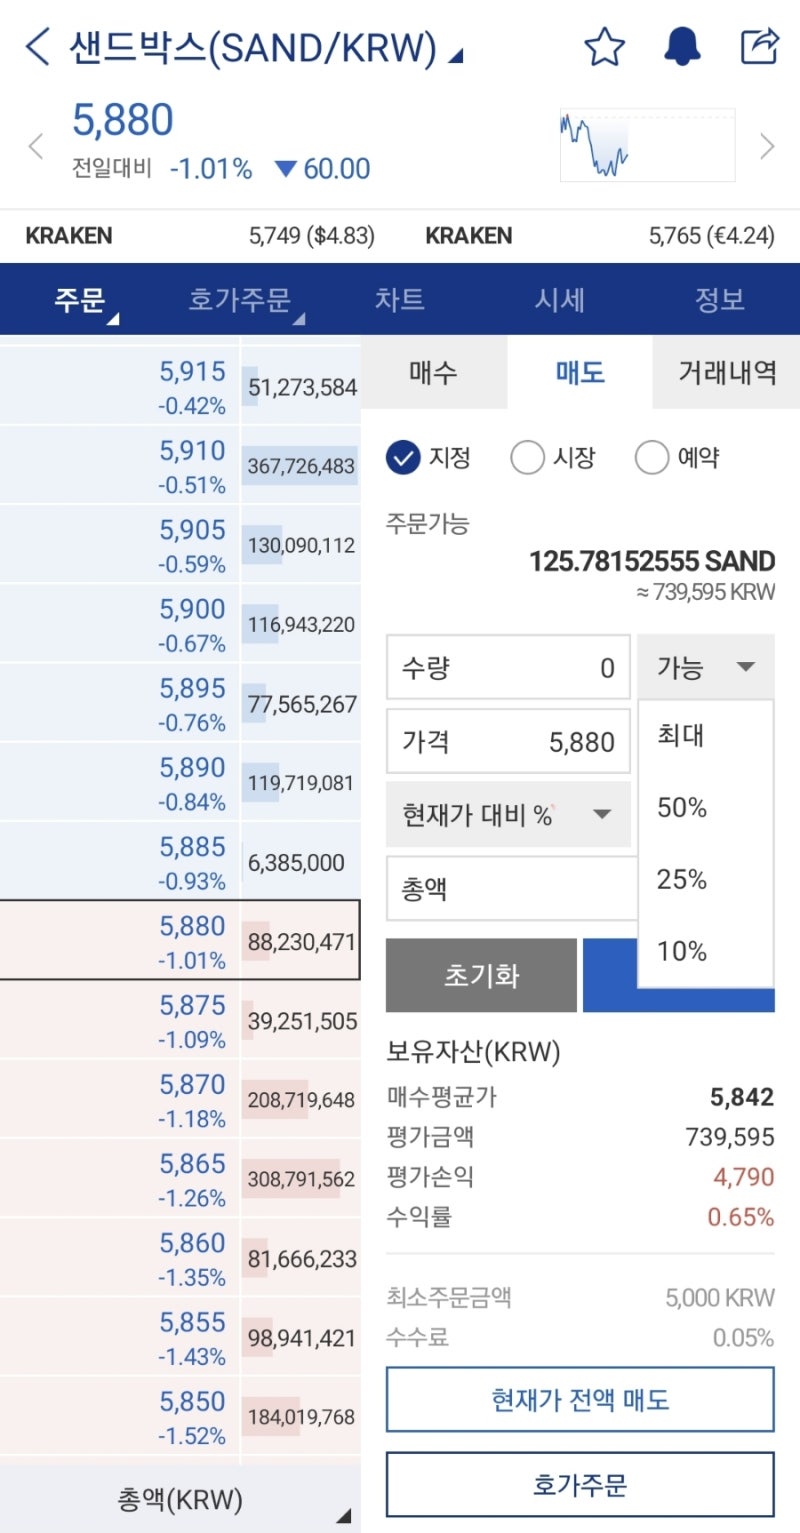Switch to the 차트 tab
This screenshot has height=1533, width=800.
click(400, 299)
